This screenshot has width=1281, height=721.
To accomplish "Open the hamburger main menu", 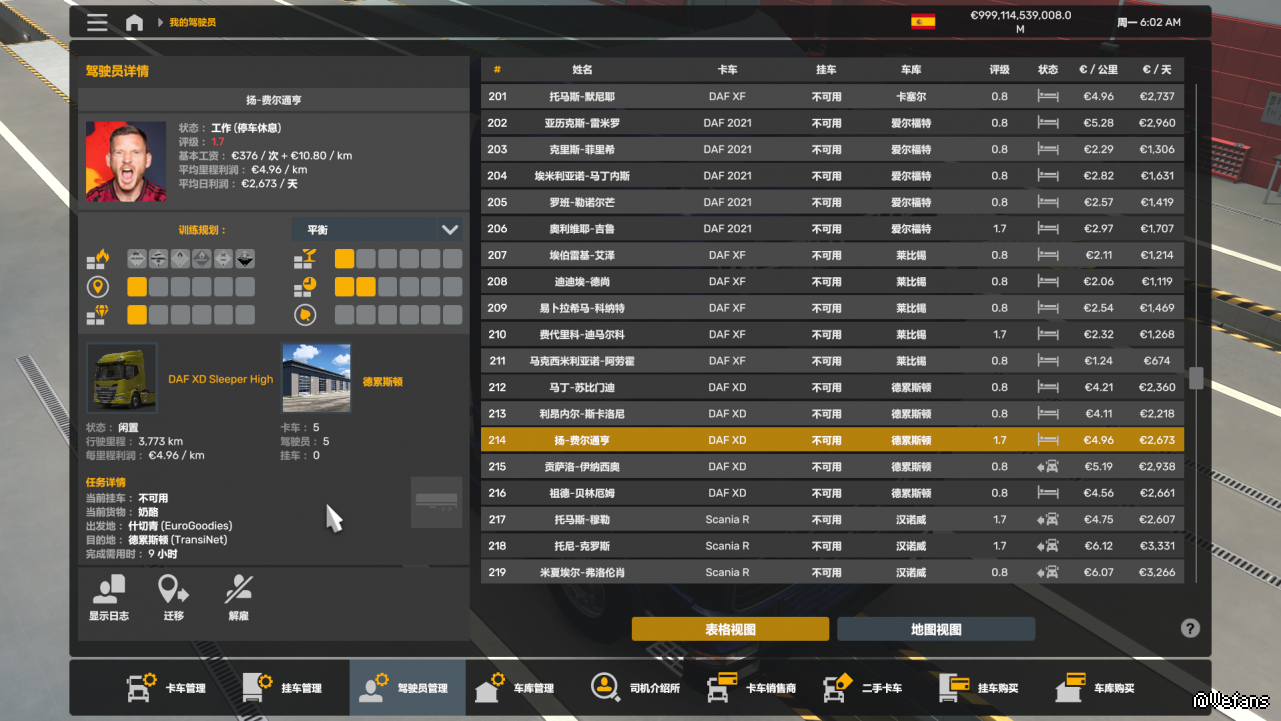I will [97, 22].
